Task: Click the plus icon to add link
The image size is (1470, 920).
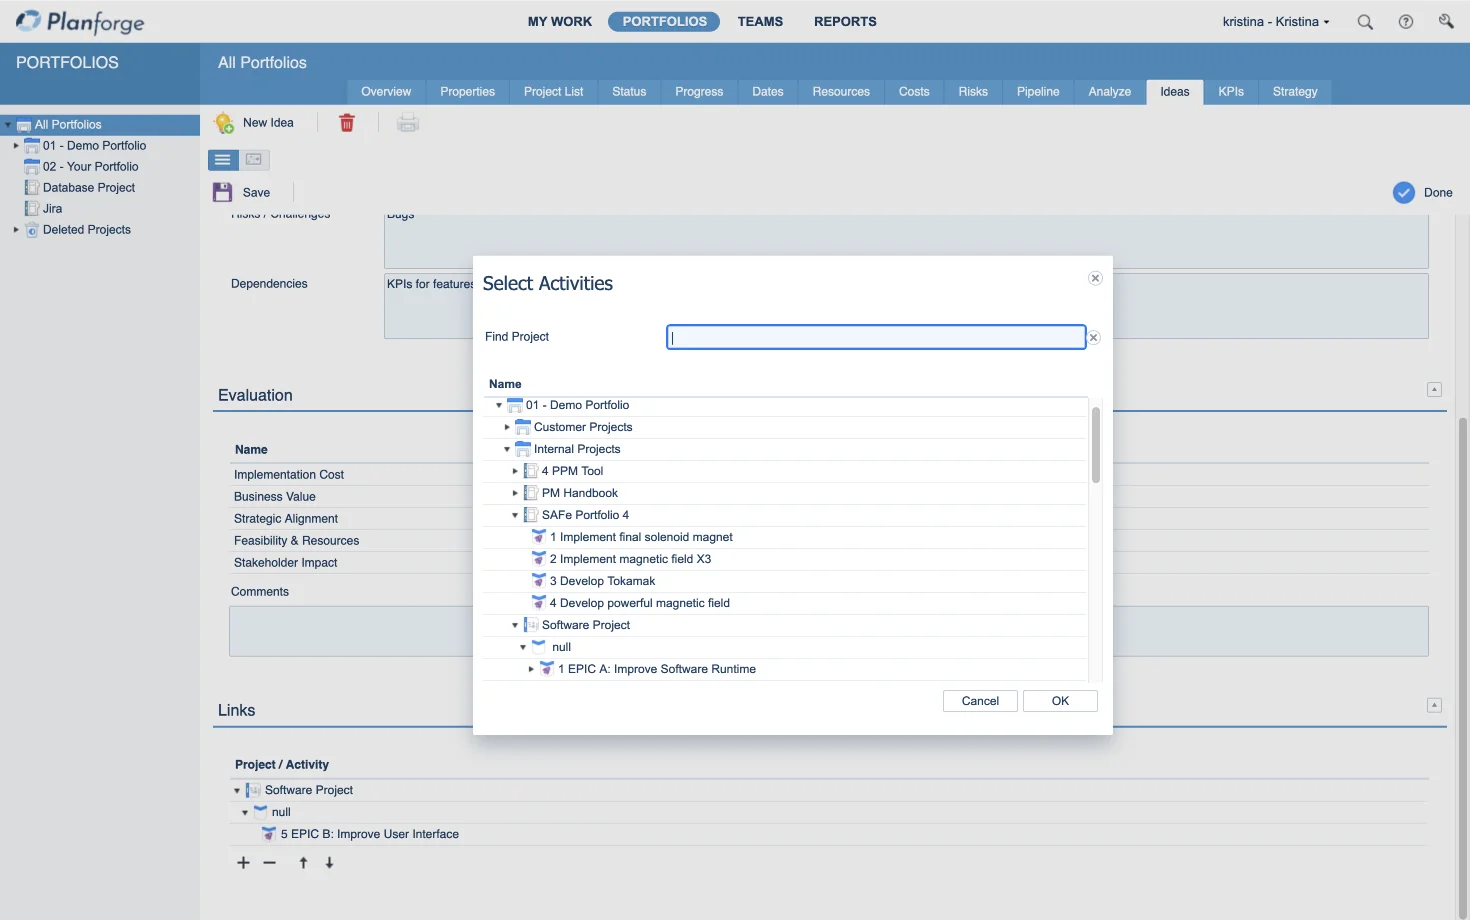Action: click(243, 863)
